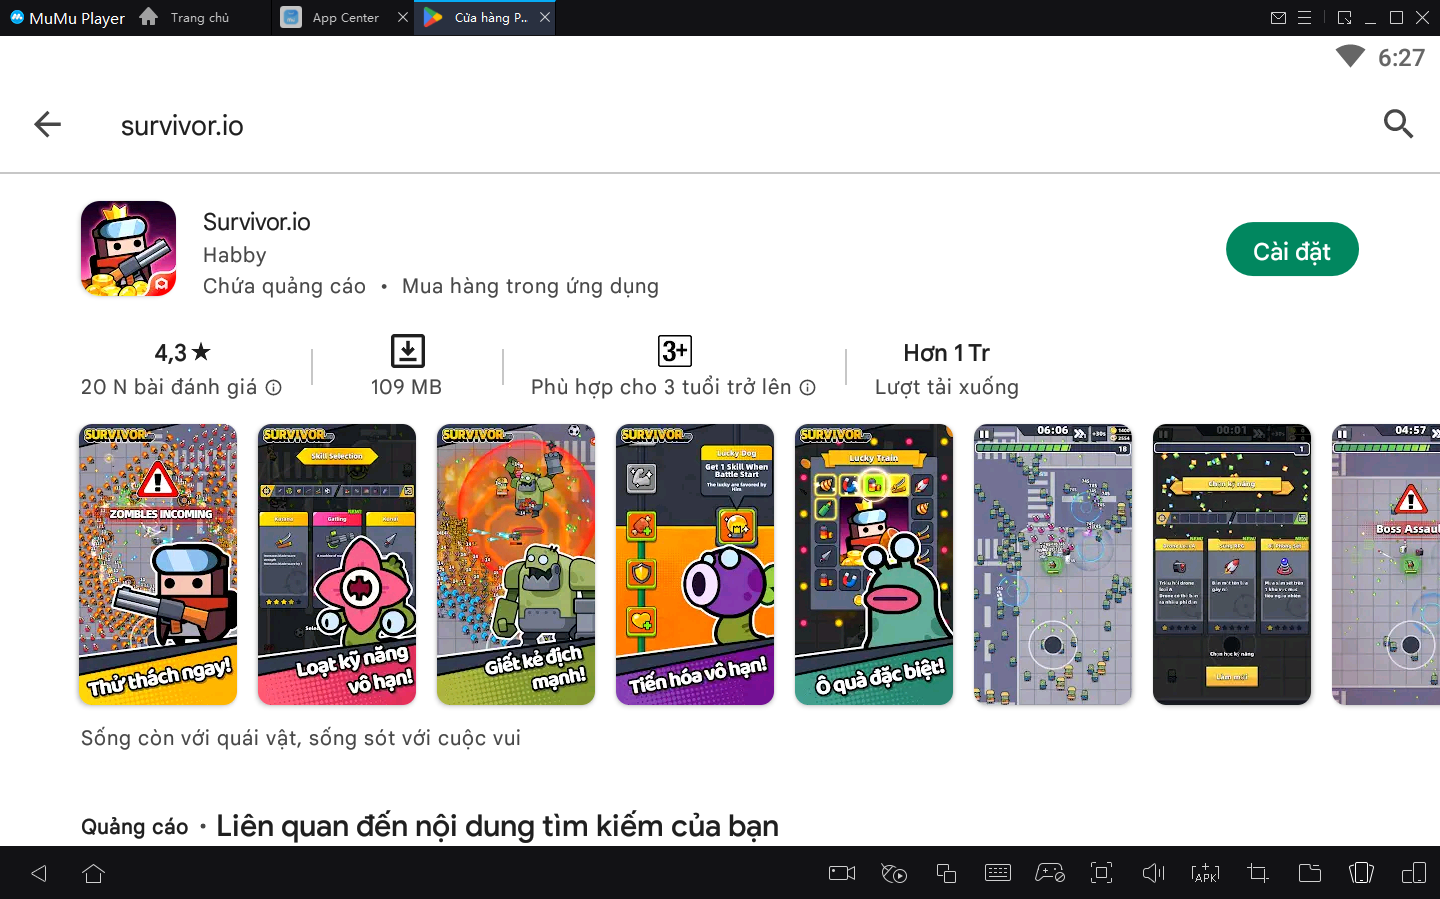Image resolution: width=1440 pixels, height=899 pixels.
Task: Show age rating info beside 3 tuổi trở lên
Action: (808, 388)
